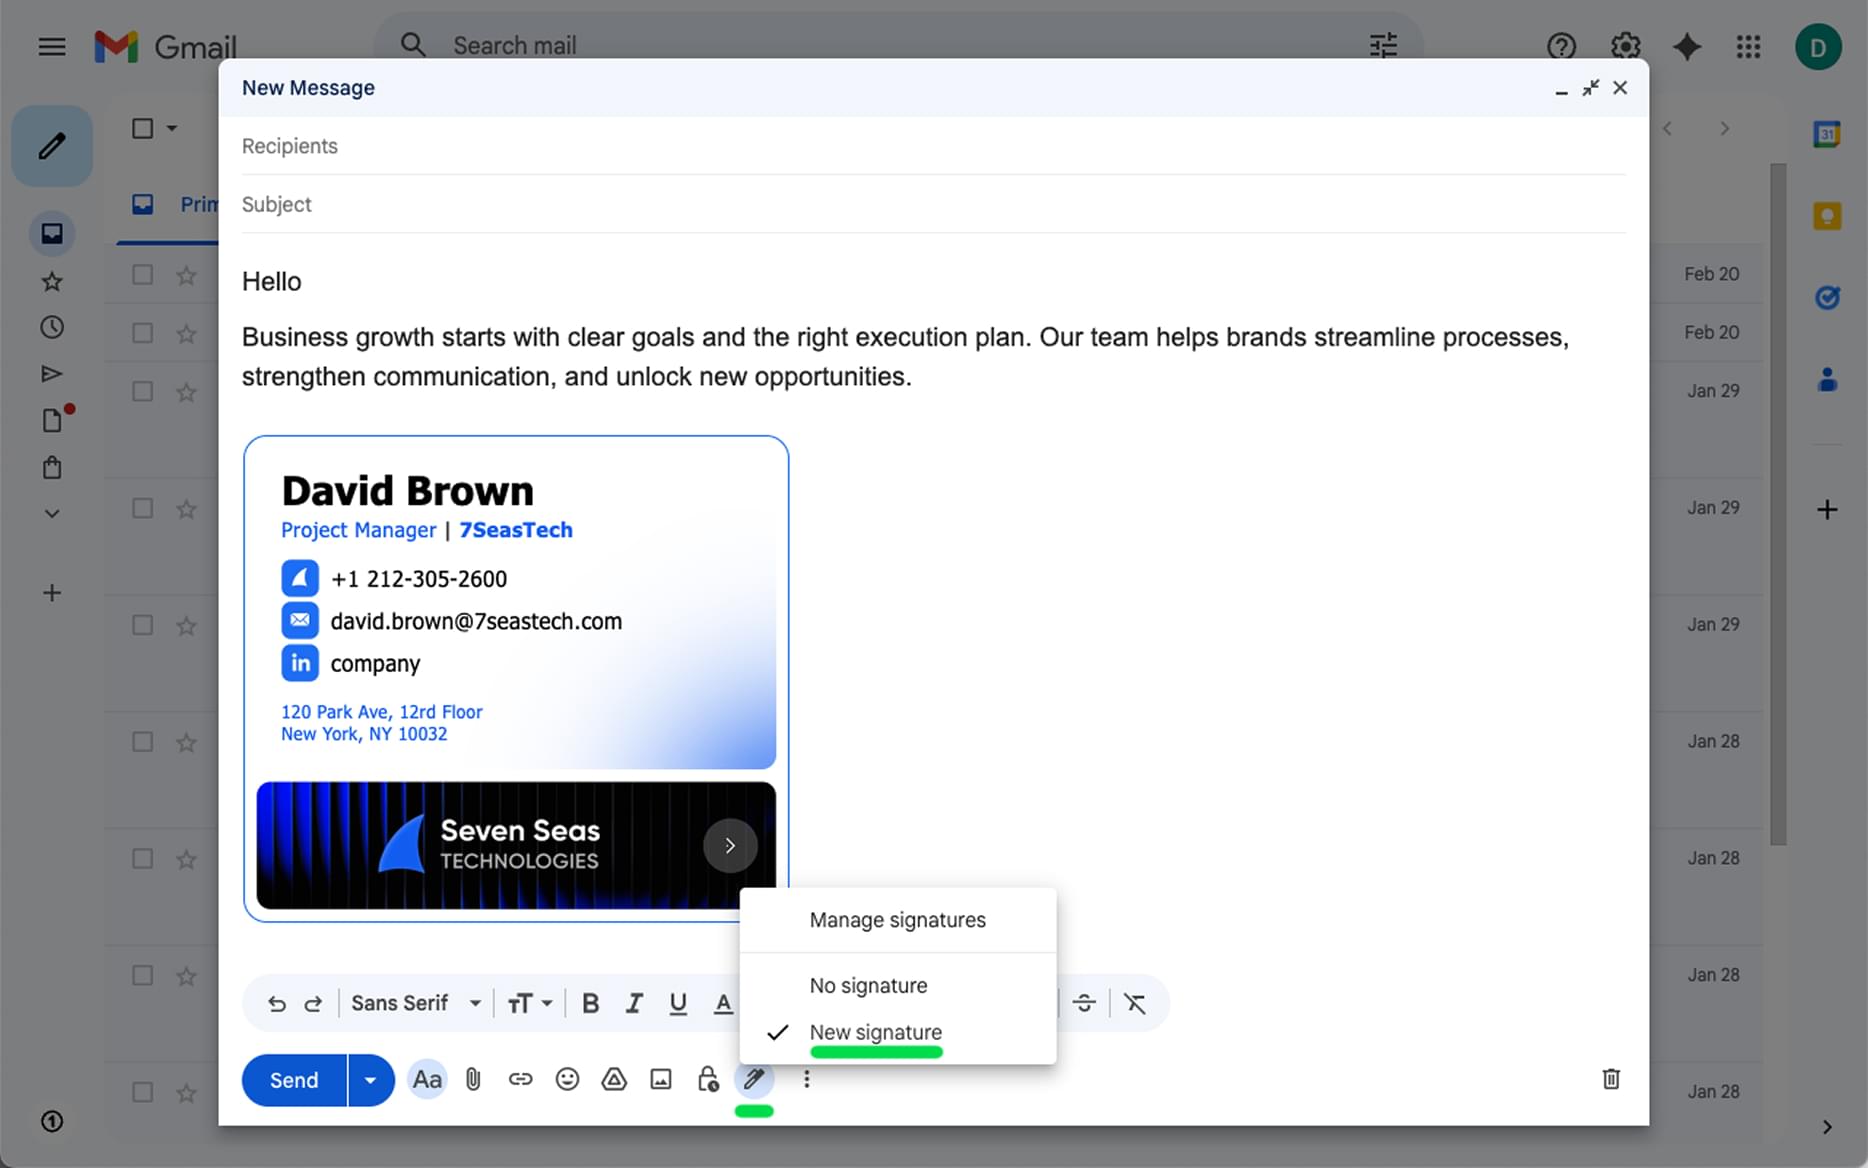Viewport: 1868px width, 1168px height.
Task: Click the insert signature pen icon
Action: tap(754, 1079)
